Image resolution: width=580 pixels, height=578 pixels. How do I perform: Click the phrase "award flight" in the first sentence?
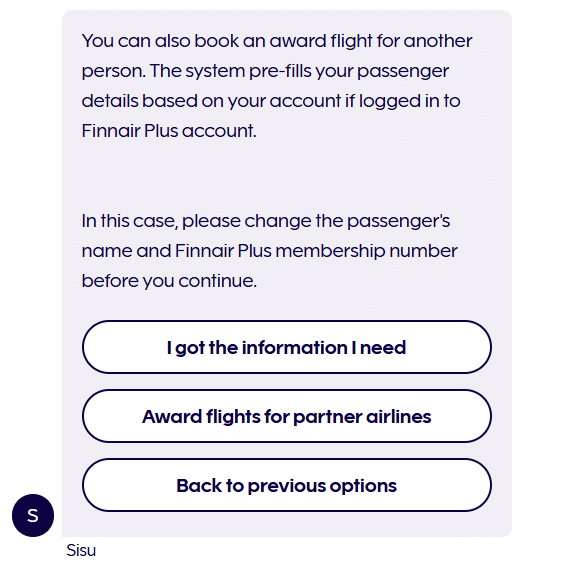(321, 41)
